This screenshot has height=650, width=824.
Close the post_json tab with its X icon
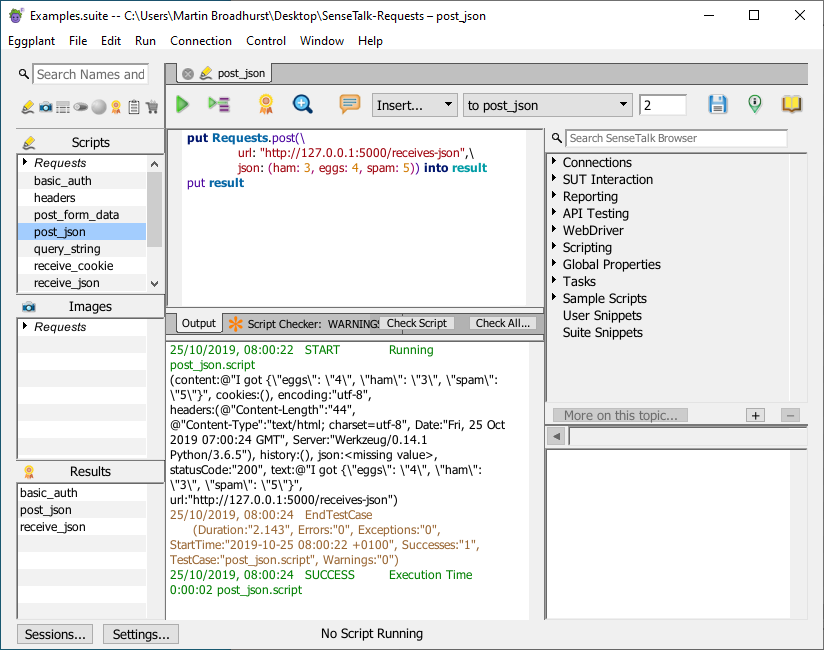(x=188, y=74)
